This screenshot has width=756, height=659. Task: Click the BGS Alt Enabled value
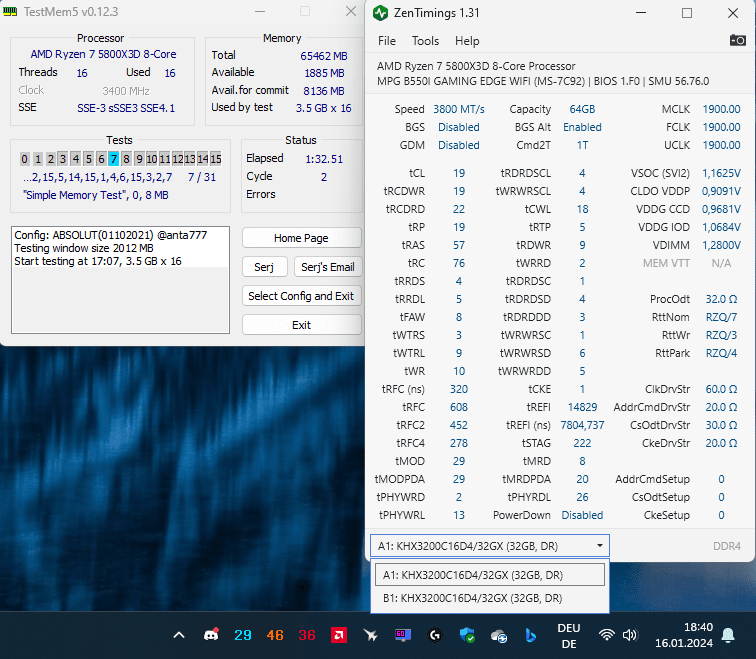[582, 127]
